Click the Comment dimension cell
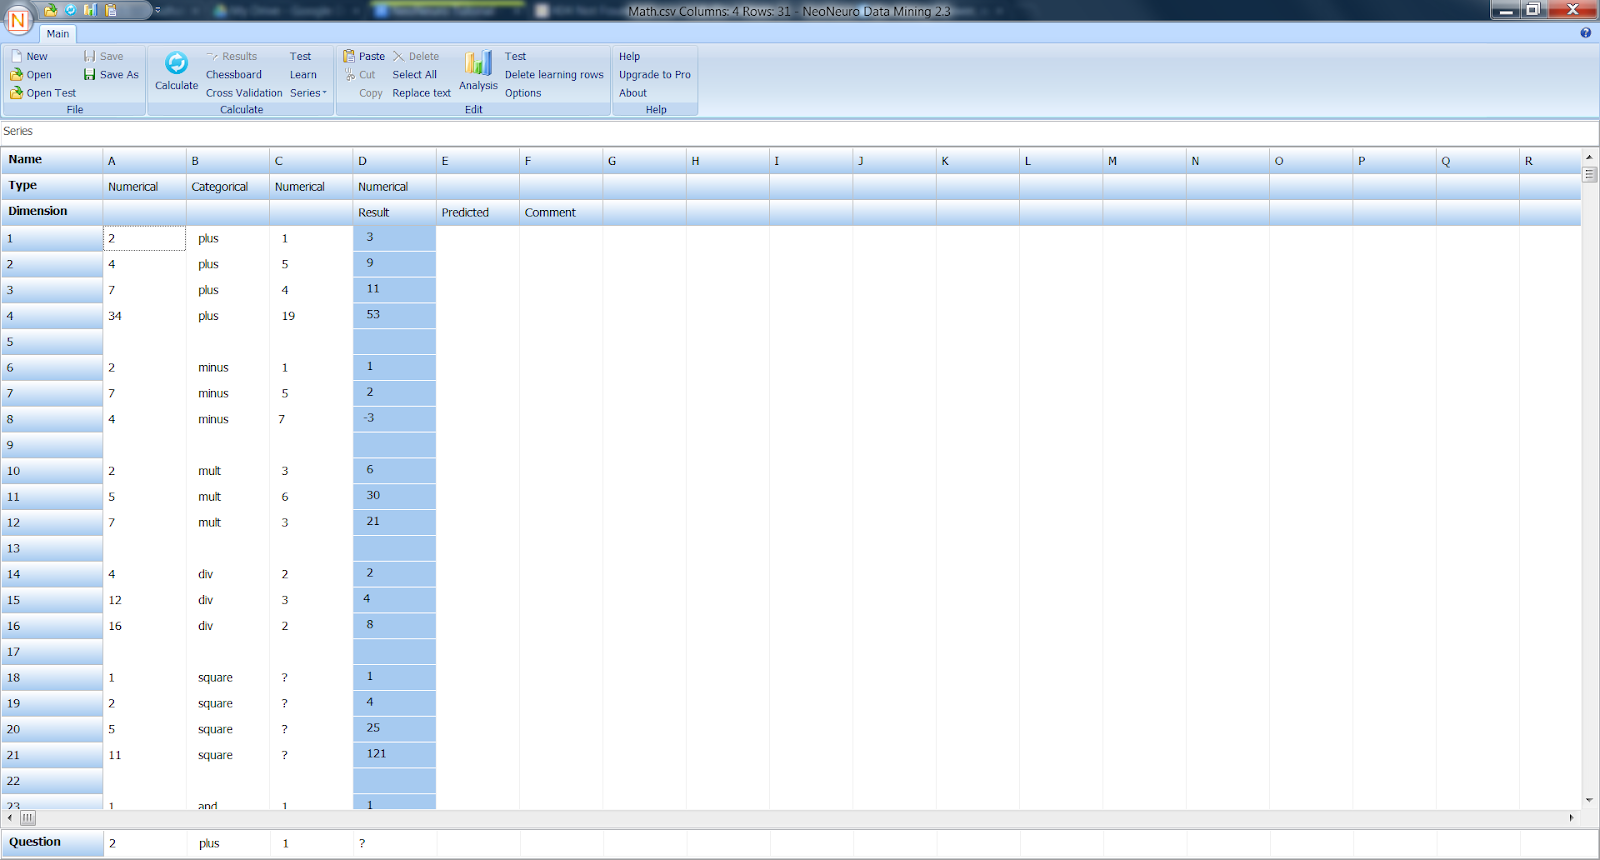The image size is (1600, 860). coord(561,213)
